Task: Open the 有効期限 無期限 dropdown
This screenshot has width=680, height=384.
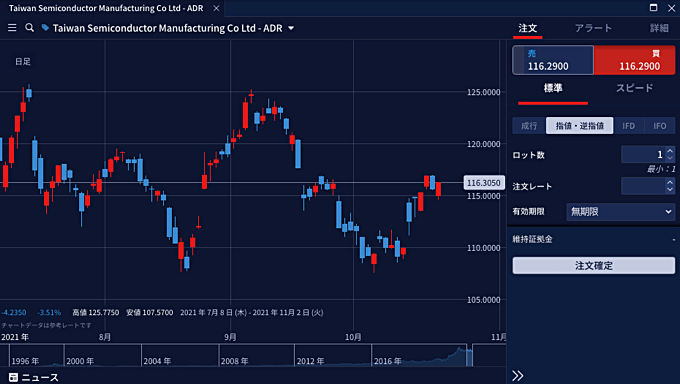Action: pos(621,212)
